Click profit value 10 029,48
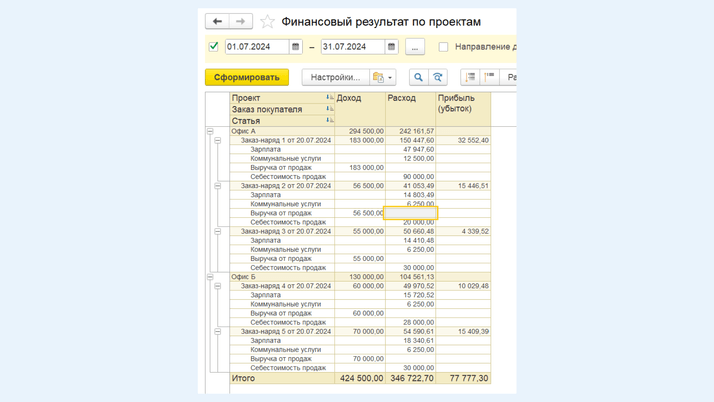Viewport: 714px width, 402px height. point(473,286)
